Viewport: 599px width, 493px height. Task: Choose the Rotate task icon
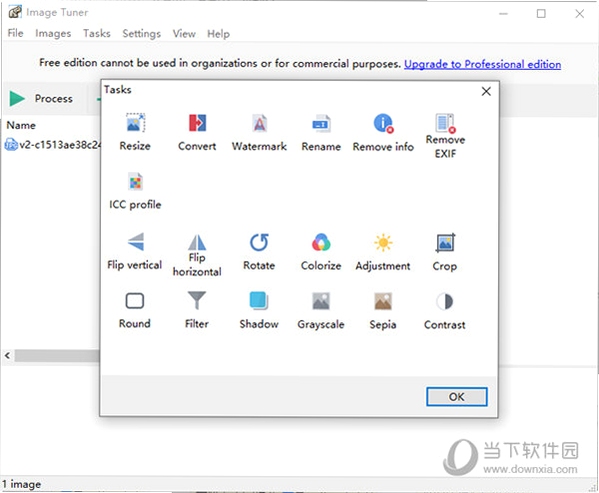tap(259, 242)
